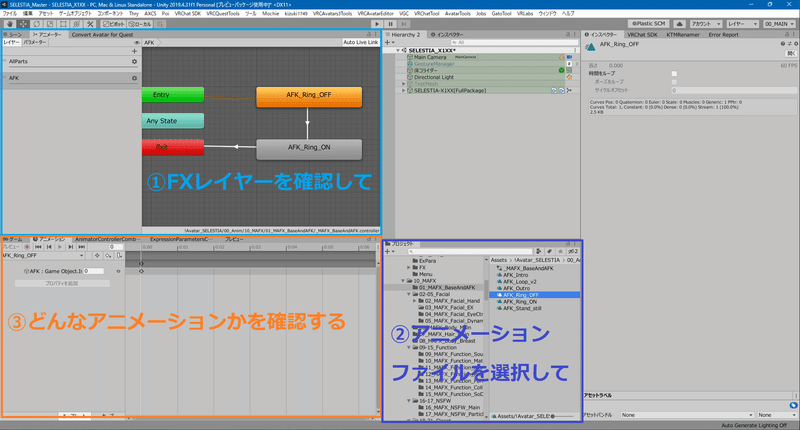Click the add property button in Animation window
Screen dimensions: 800x430
tap(62, 283)
